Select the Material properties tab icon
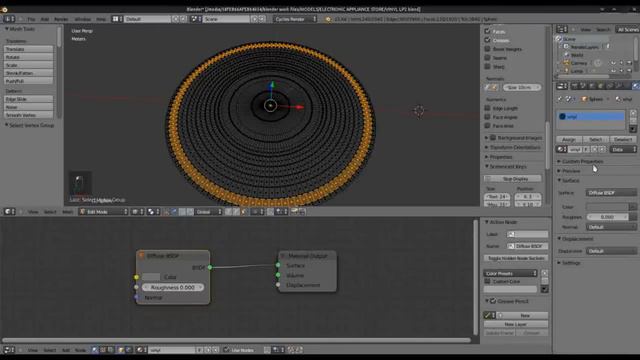 click(x=636, y=86)
